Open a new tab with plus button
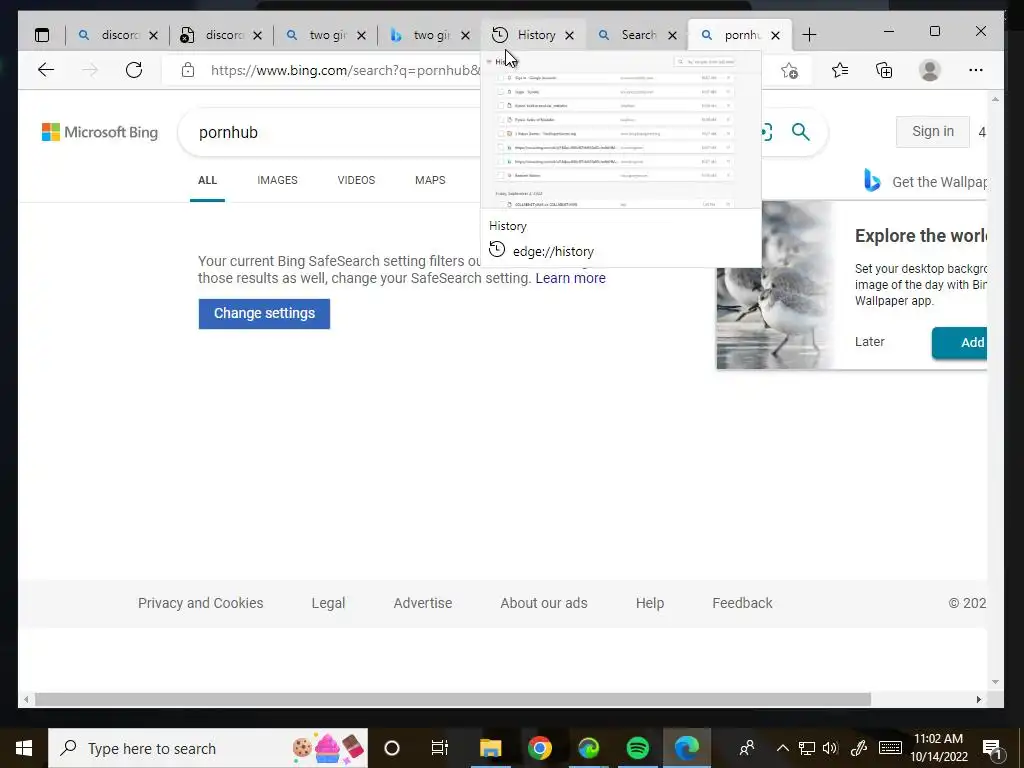 pos(809,35)
